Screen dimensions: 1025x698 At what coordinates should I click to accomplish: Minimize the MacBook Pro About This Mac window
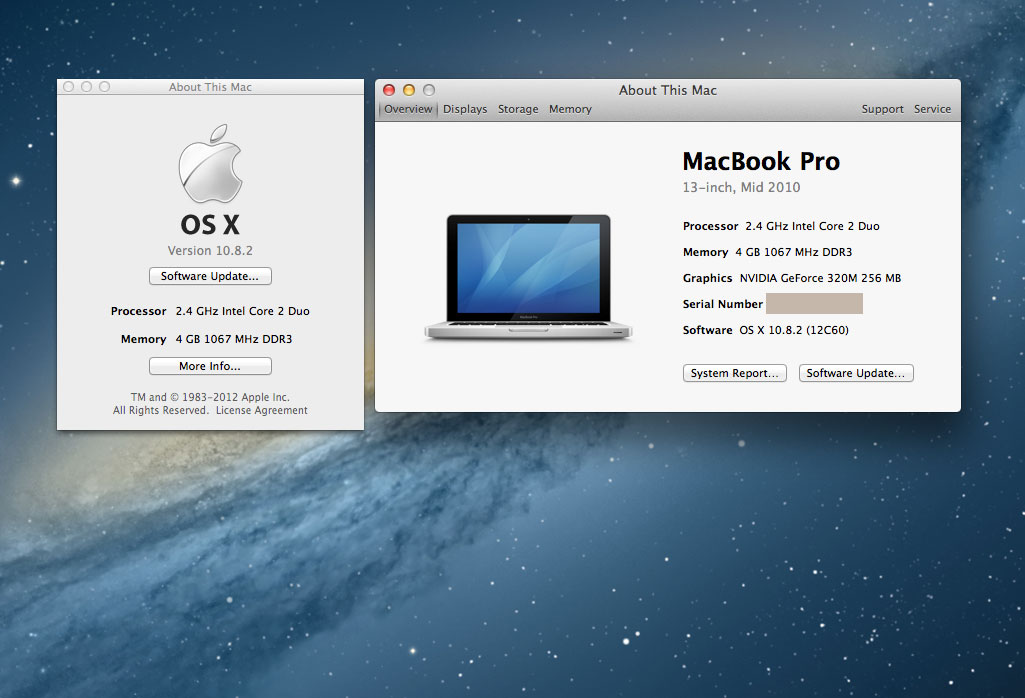coord(409,90)
